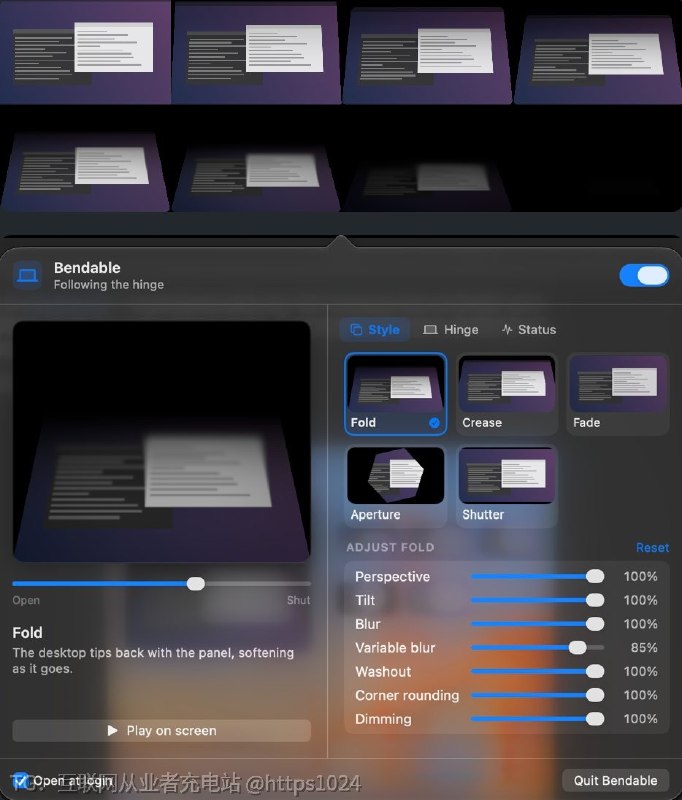
Task: Click Quit Bendable button
Action: click(x=615, y=781)
